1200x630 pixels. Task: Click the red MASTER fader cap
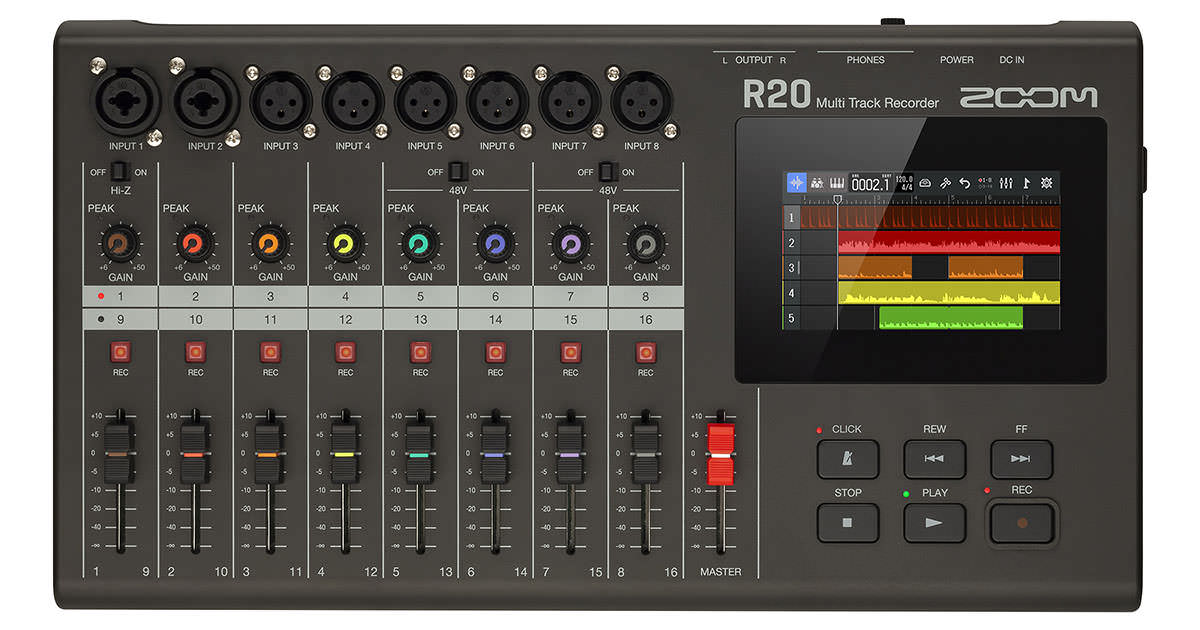[x=720, y=455]
